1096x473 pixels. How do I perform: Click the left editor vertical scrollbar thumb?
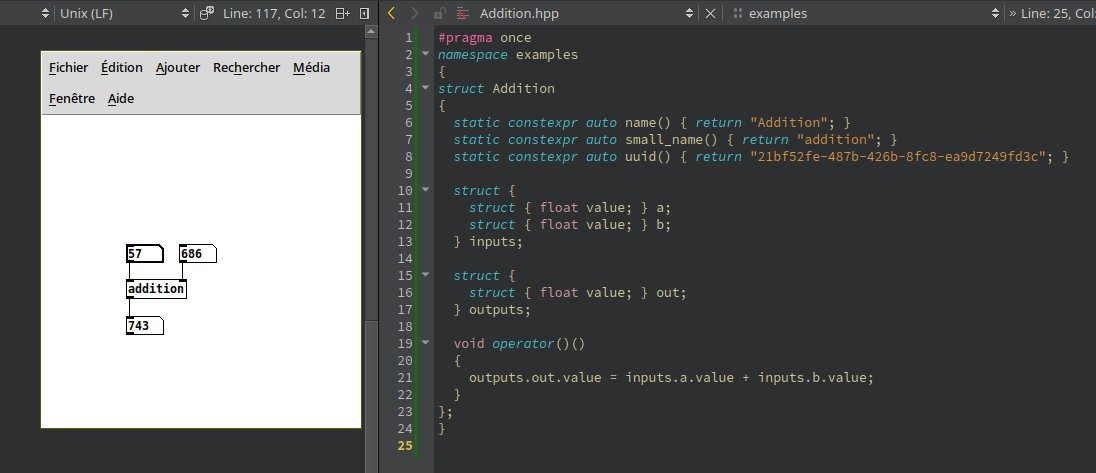click(371, 398)
